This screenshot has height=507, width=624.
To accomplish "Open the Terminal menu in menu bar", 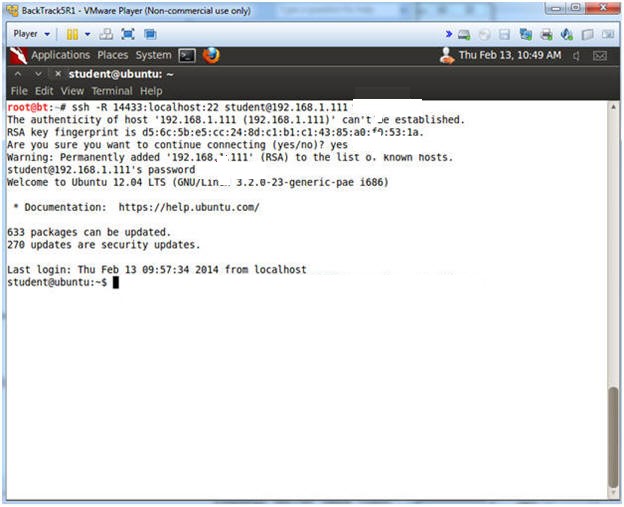I will [x=112, y=91].
